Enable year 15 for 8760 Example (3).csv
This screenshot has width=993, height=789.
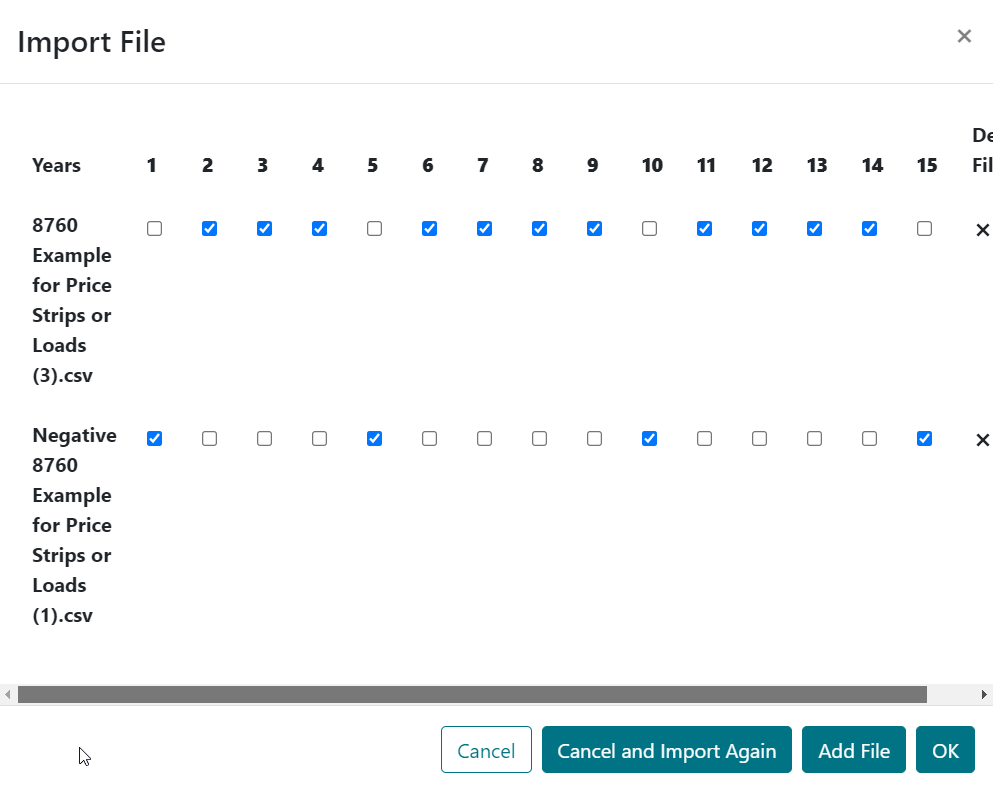(x=924, y=228)
